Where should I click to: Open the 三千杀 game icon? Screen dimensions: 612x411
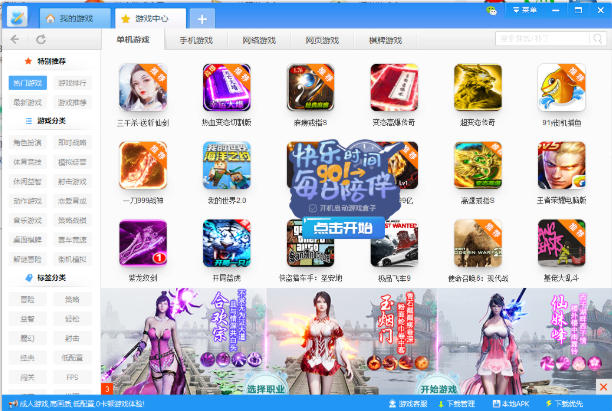tap(143, 87)
